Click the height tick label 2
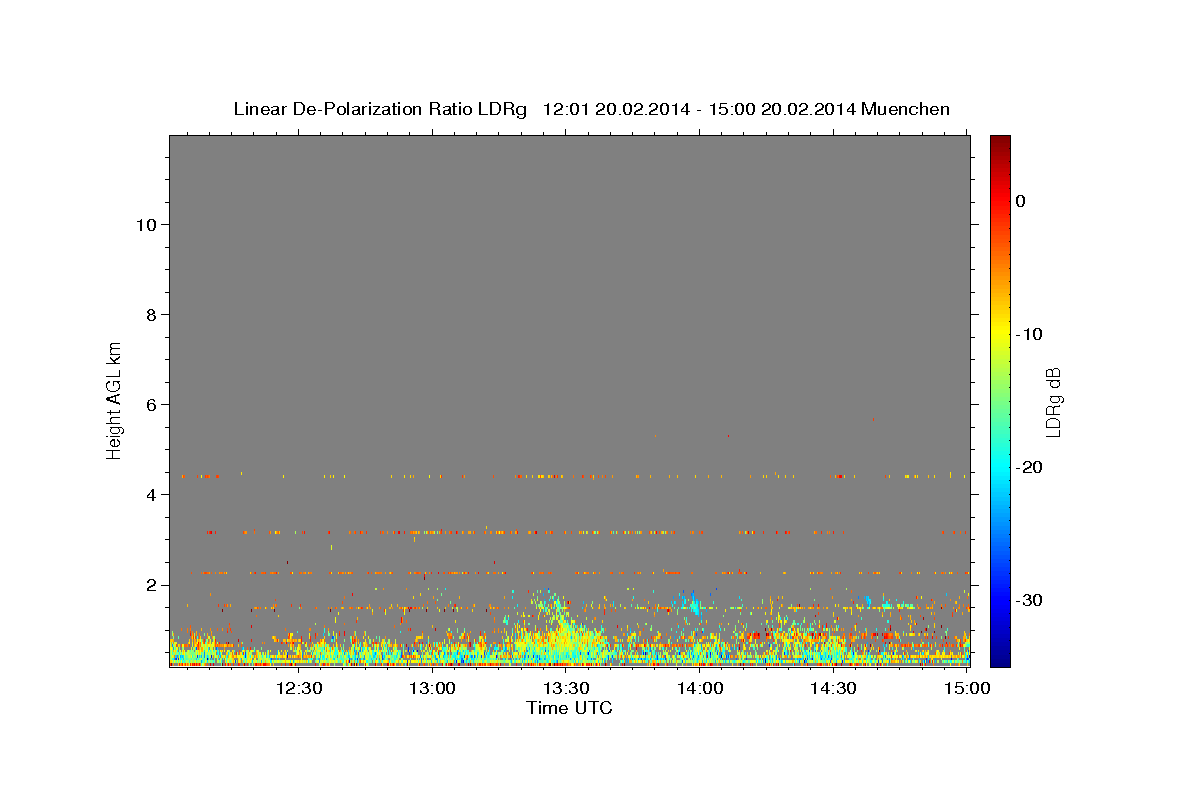This screenshot has width=1200, height=800. pos(150,585)
